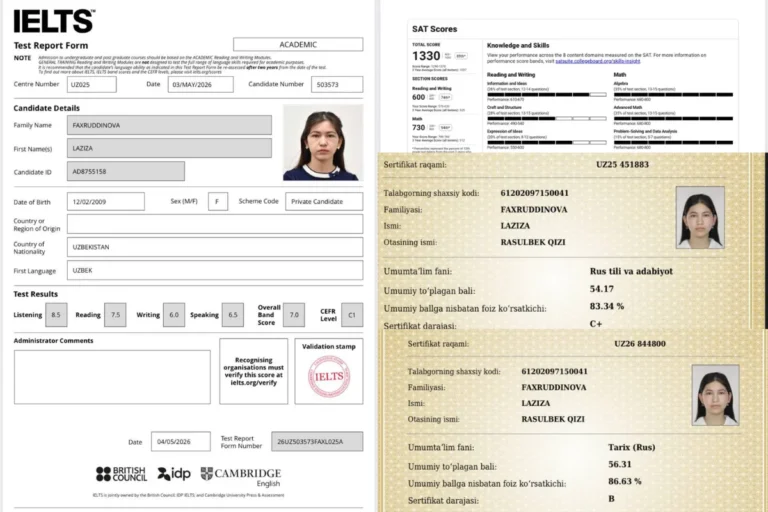Screen dimensions: 768x512
Task: Click the Centre Number field UZ025
Action: click(x=92, y=84)
